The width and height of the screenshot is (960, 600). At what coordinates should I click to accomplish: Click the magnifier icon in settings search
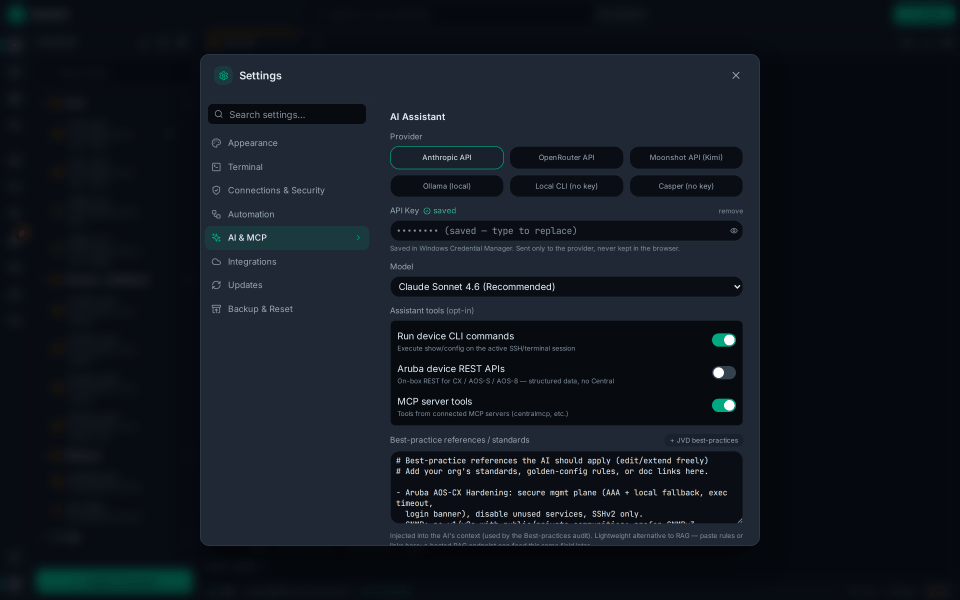pos(219,114)
